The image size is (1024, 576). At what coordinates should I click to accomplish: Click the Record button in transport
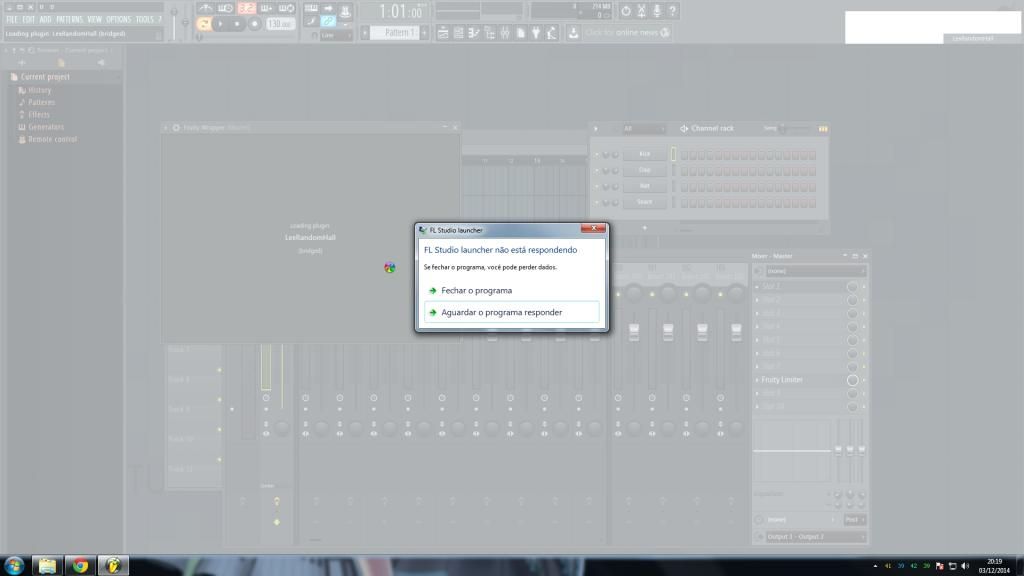point(254,23)
